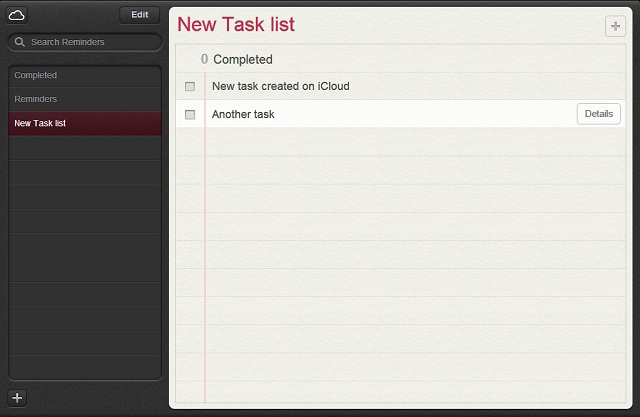
Task: Select "New Task list" in the sidebar
Action: [41, 123]
